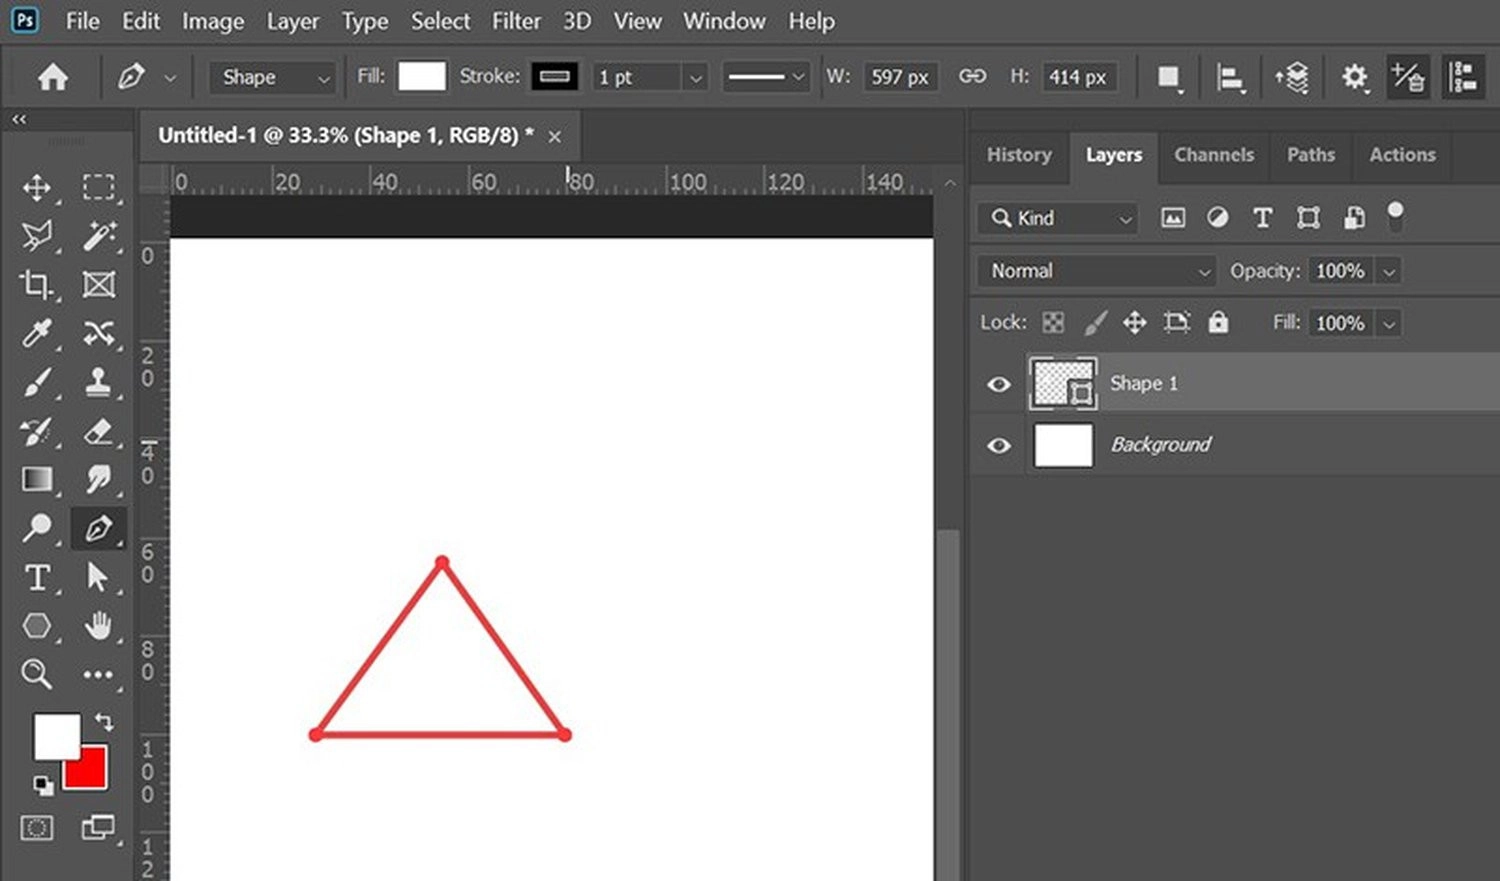Click the Stroke color swatch
Viewport: 1500px width, 881px height.
555,77
